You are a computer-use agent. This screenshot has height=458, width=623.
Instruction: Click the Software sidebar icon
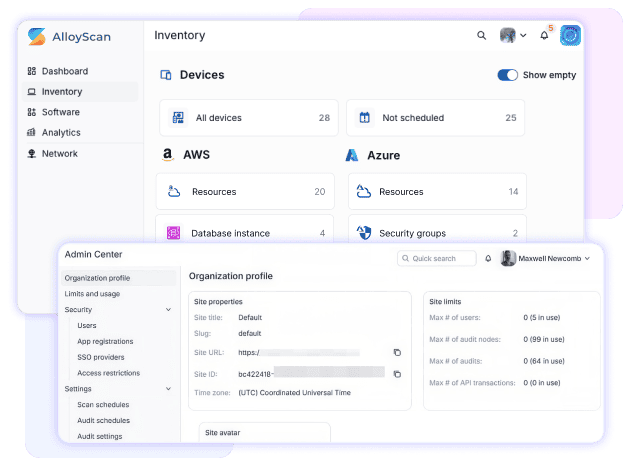click(32, 112)
